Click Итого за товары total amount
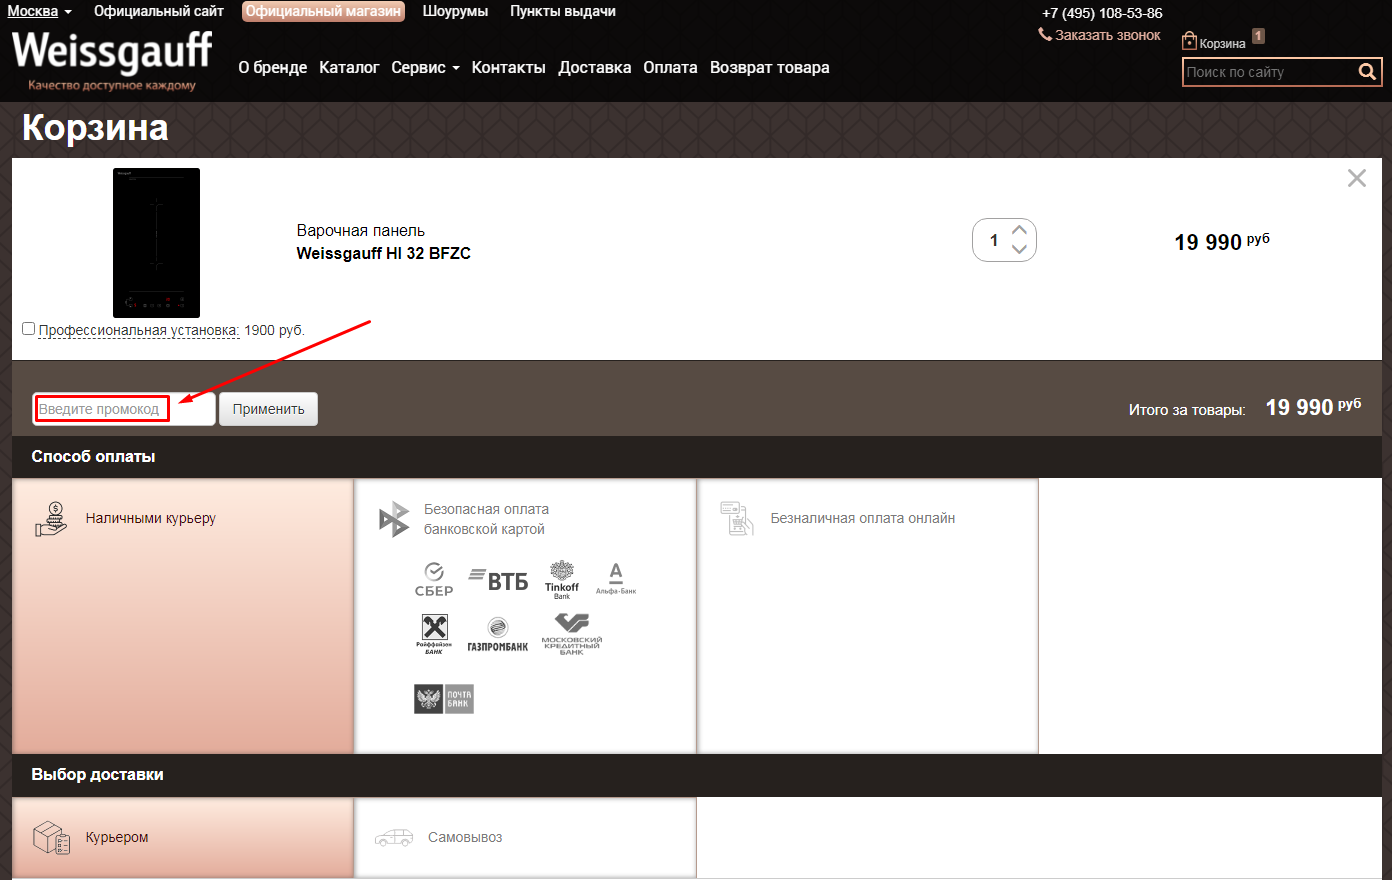Image resolution: width=1392 pixels, height=880 pixels. click(1313, 407)
